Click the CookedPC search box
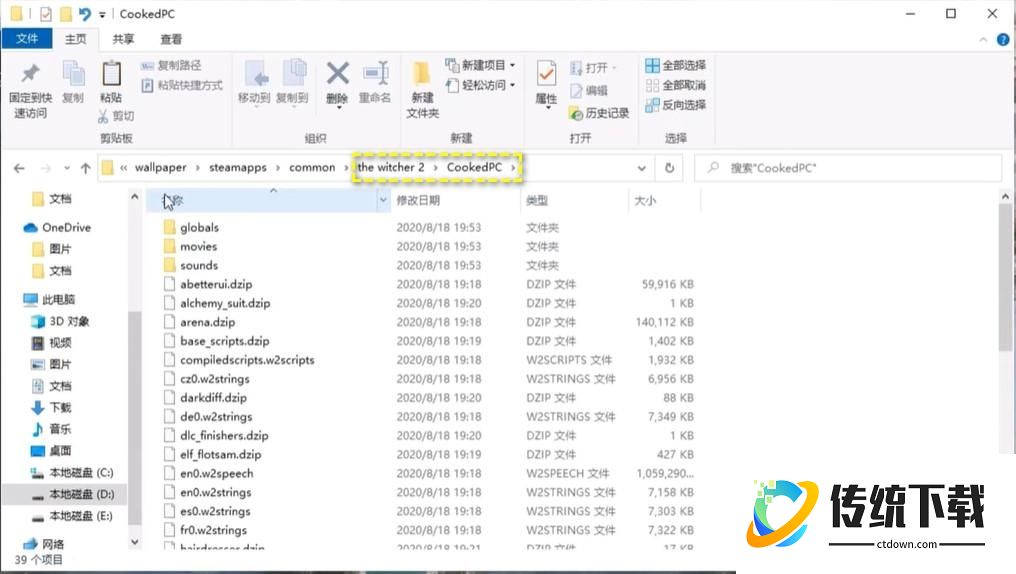The height and width of the screenshot is (574, 1016). [x=850, y=168]
